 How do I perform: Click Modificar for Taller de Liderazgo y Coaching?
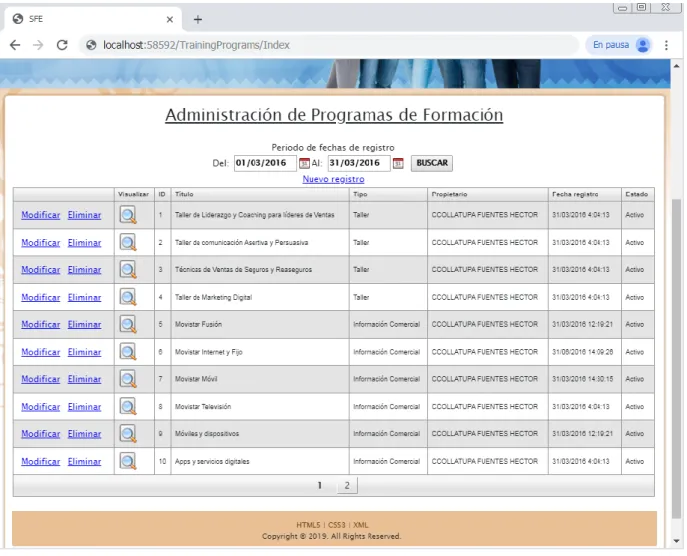tap(41, 215)
